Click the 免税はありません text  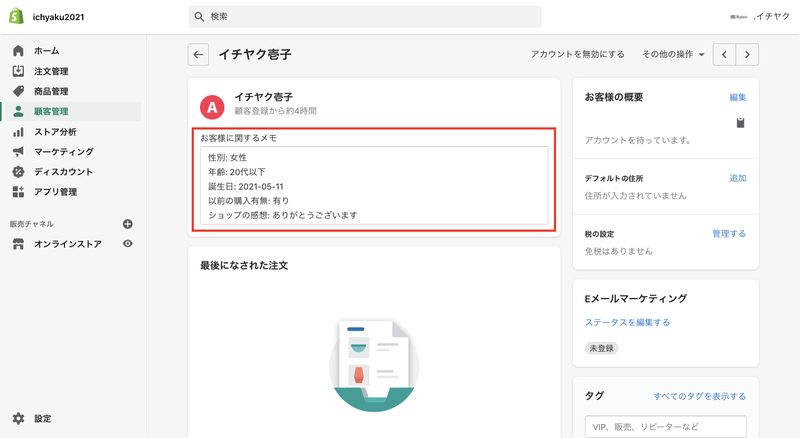click(618, 251)
